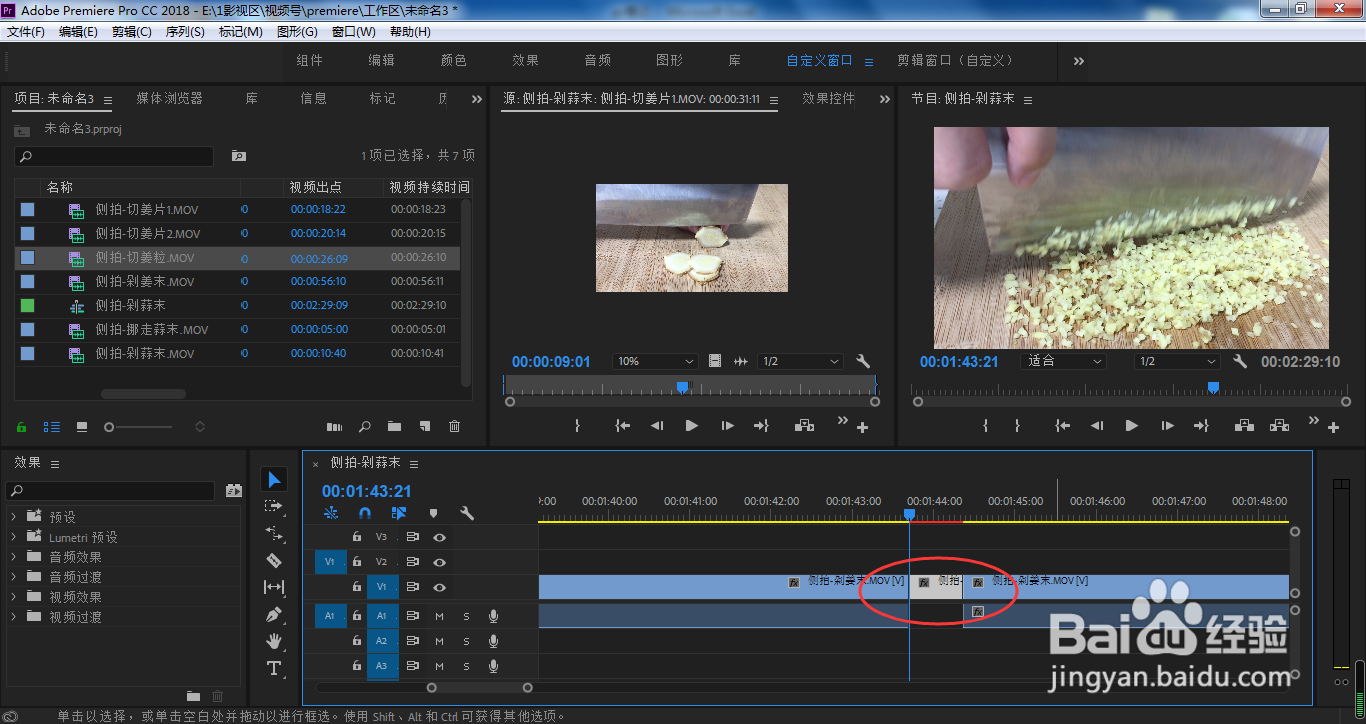
Task: Select the Track Select Forward tool
Action: [x=275, y=507]
